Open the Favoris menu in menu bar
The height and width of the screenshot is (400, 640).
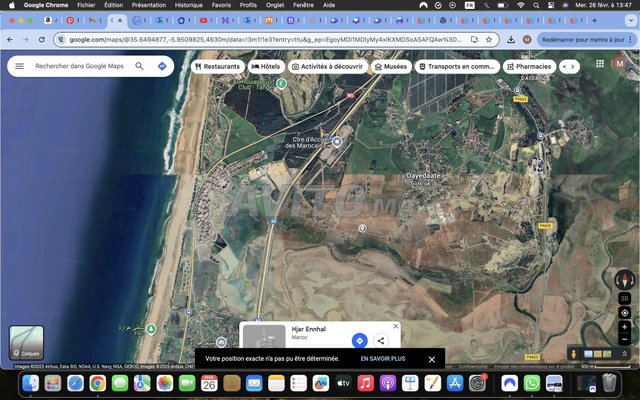(x=220, y=5)
